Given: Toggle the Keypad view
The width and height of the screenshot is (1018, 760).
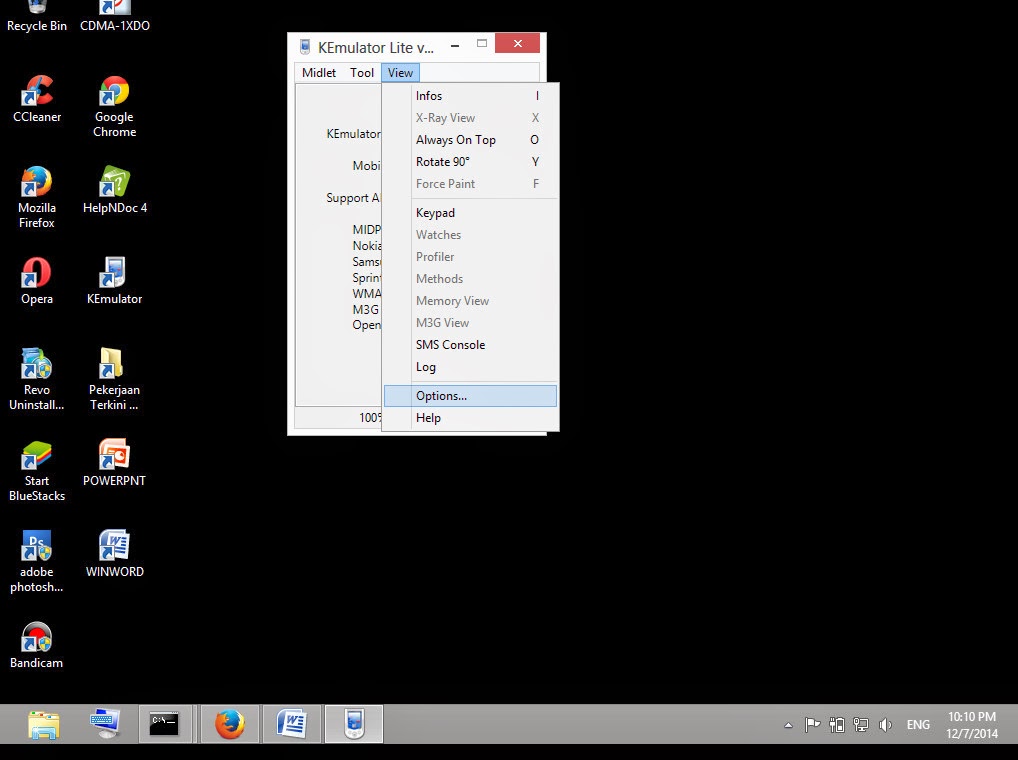Looking at the screenshot, I should [x=470, y=213].
